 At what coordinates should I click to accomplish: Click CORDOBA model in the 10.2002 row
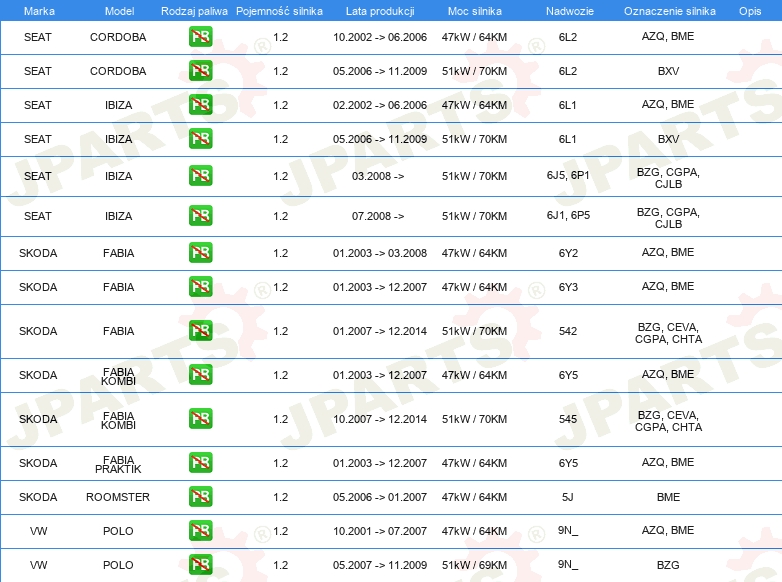click(118, 37)
